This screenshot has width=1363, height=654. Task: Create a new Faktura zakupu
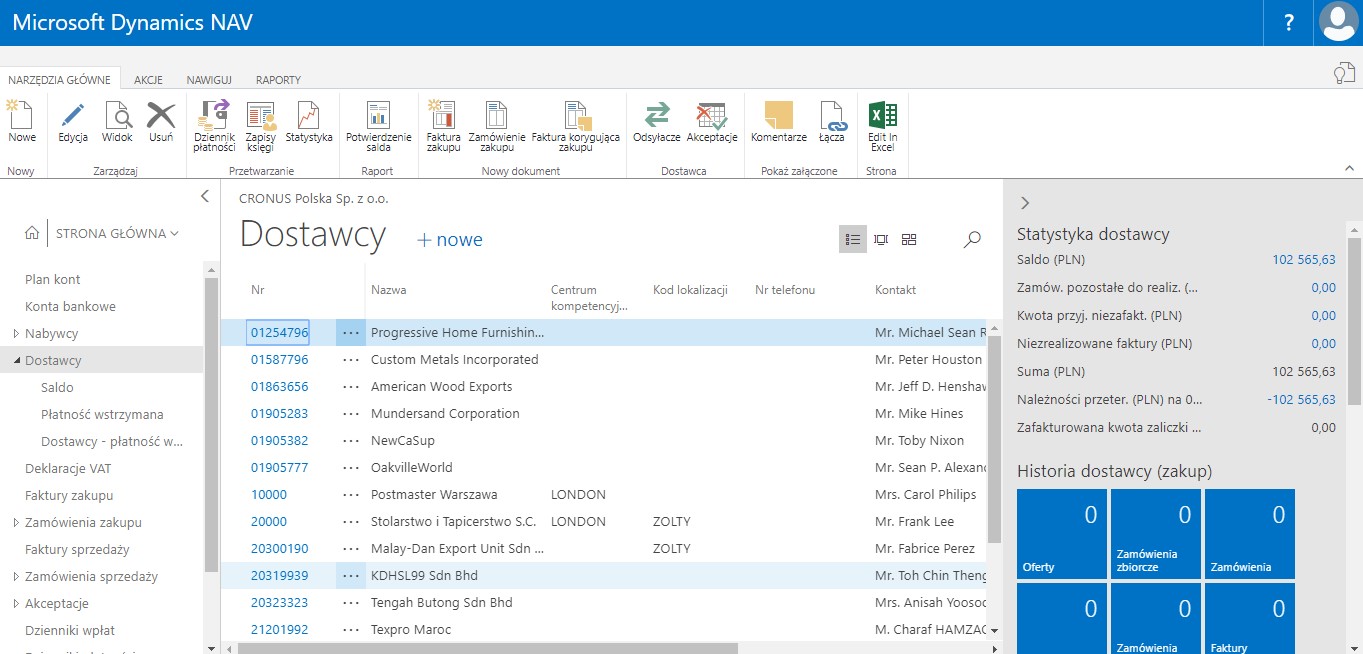tap(442, 125)
